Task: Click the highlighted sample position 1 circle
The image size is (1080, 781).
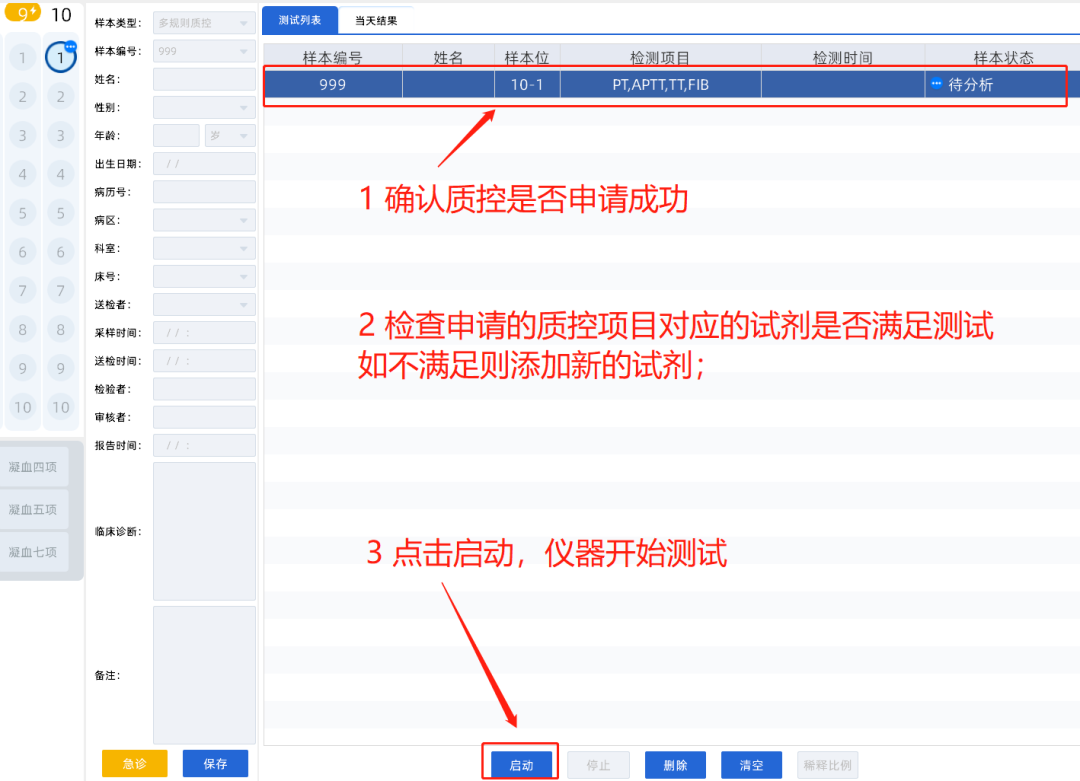Action: pos(61,59)
